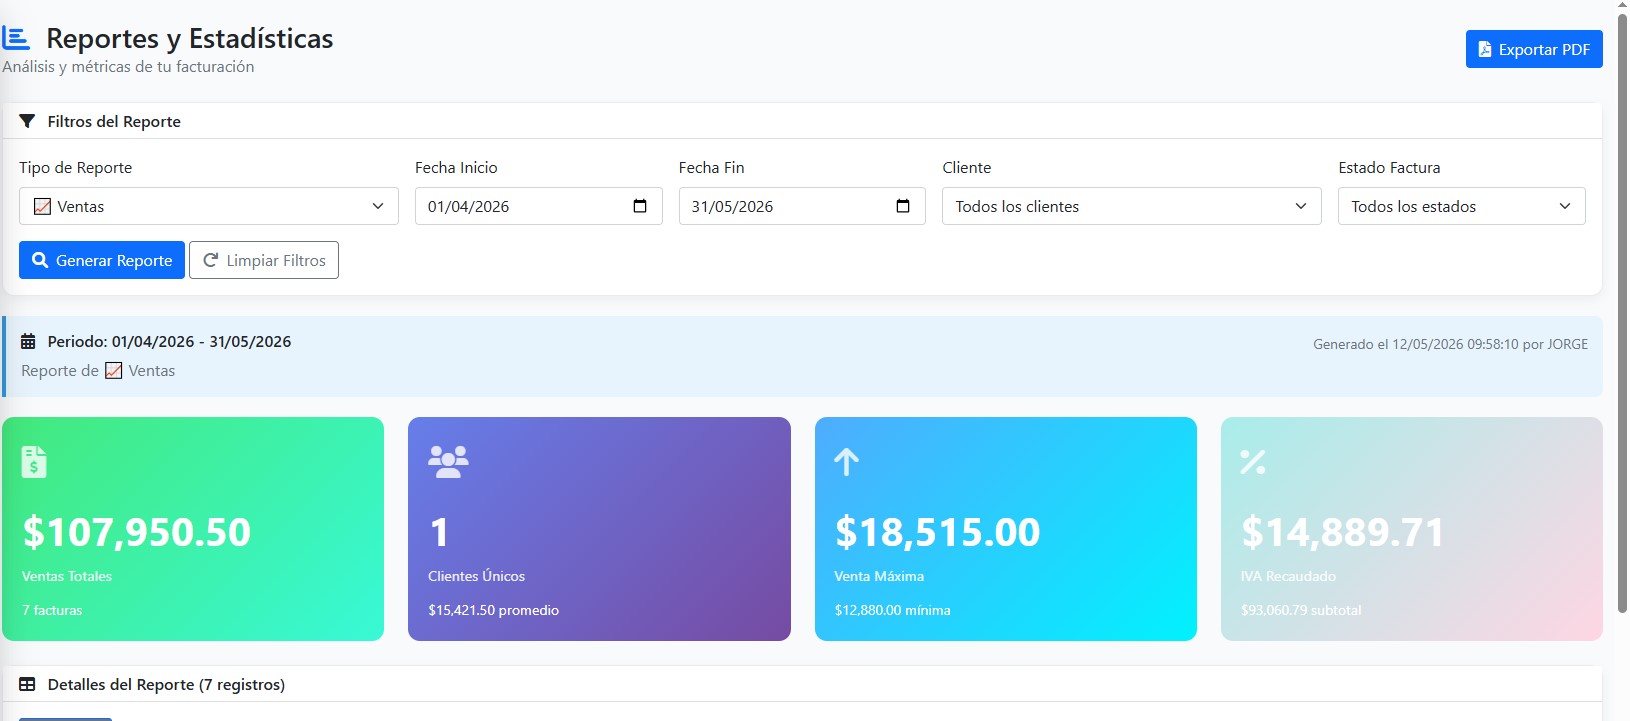Open the Todos los estados dropdown
The width and height of the screenshot is (1630, 721).
[1462, 206]
